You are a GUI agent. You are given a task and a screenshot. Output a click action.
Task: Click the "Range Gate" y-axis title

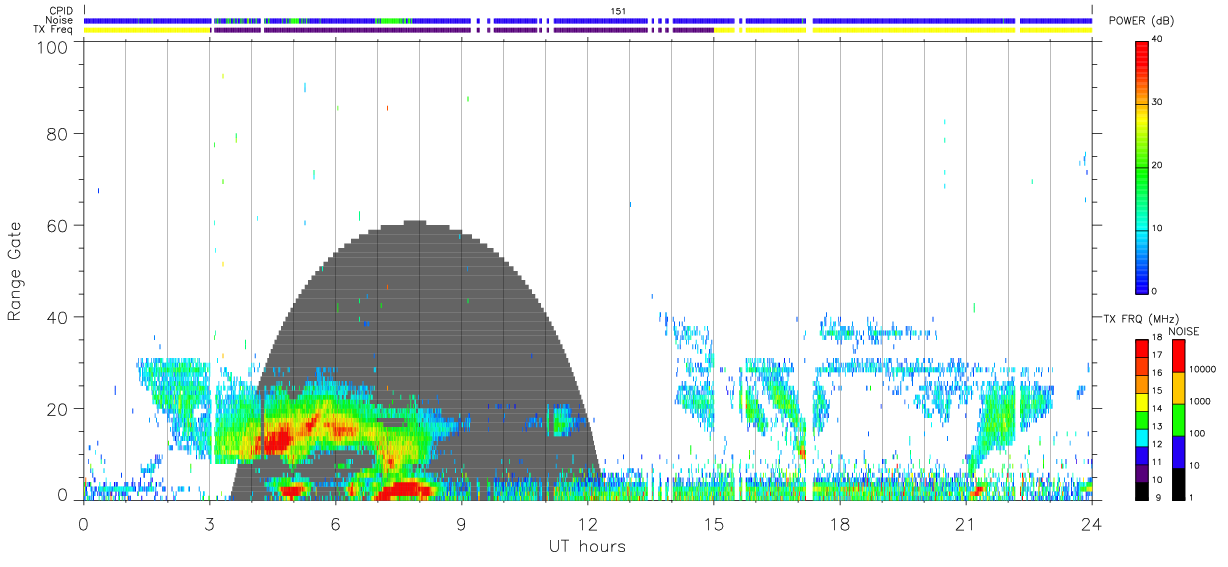click(15, 271)
